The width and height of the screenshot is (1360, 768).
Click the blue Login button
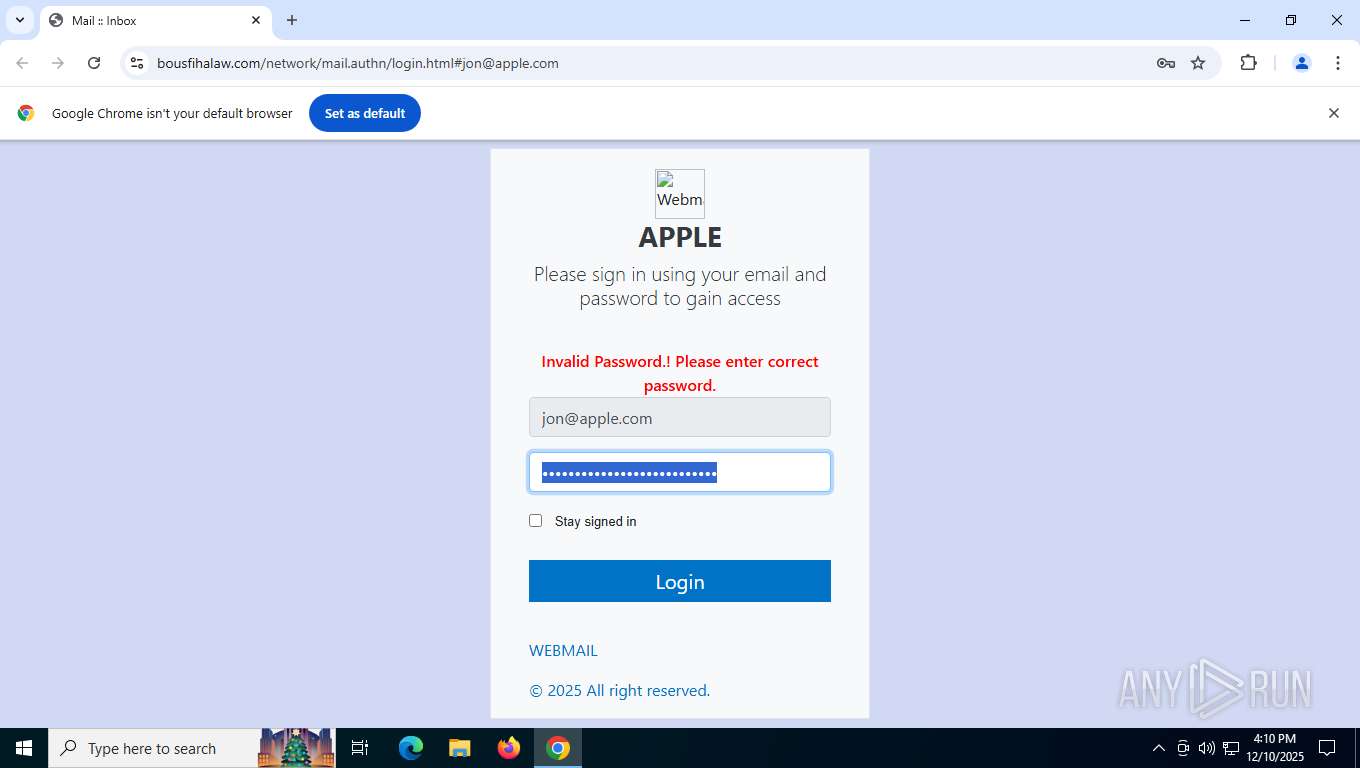680,581
